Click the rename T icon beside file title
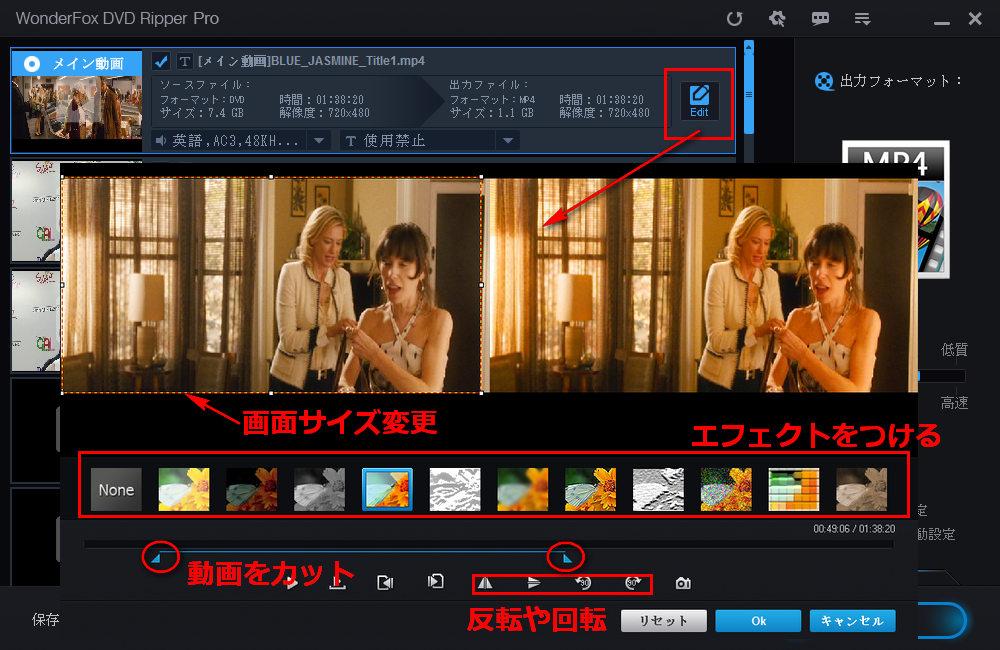1000x650 pixels. pyautogui.click(x=184, y=61)
